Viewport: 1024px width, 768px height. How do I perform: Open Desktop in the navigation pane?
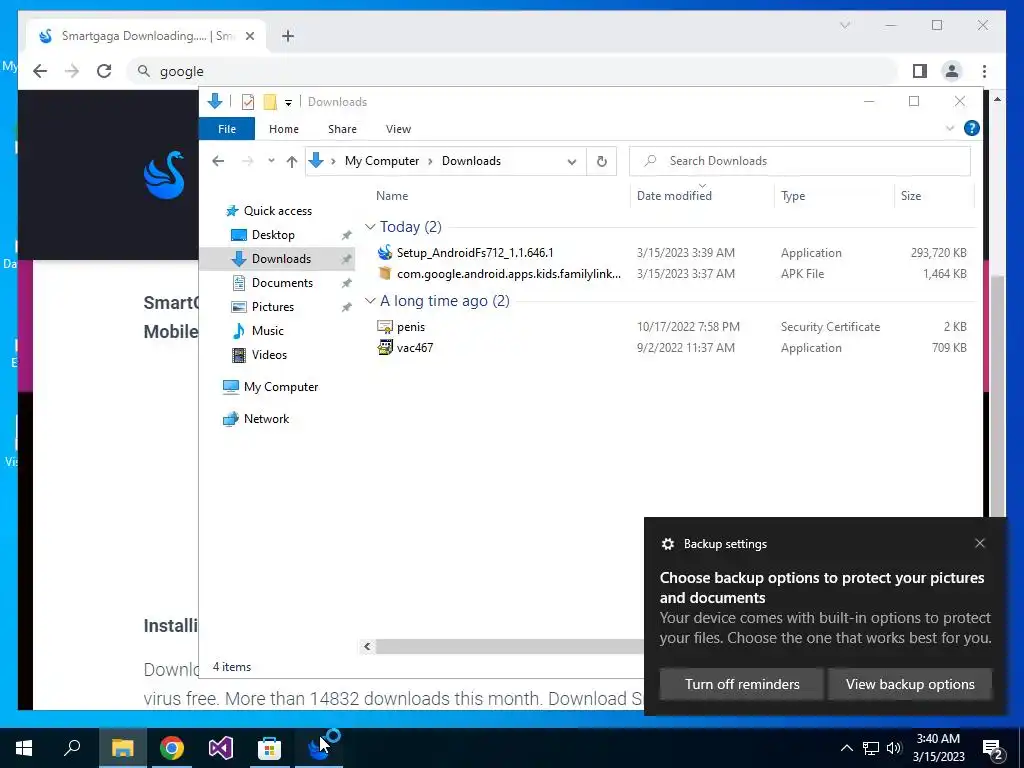(x=273, y=234)
